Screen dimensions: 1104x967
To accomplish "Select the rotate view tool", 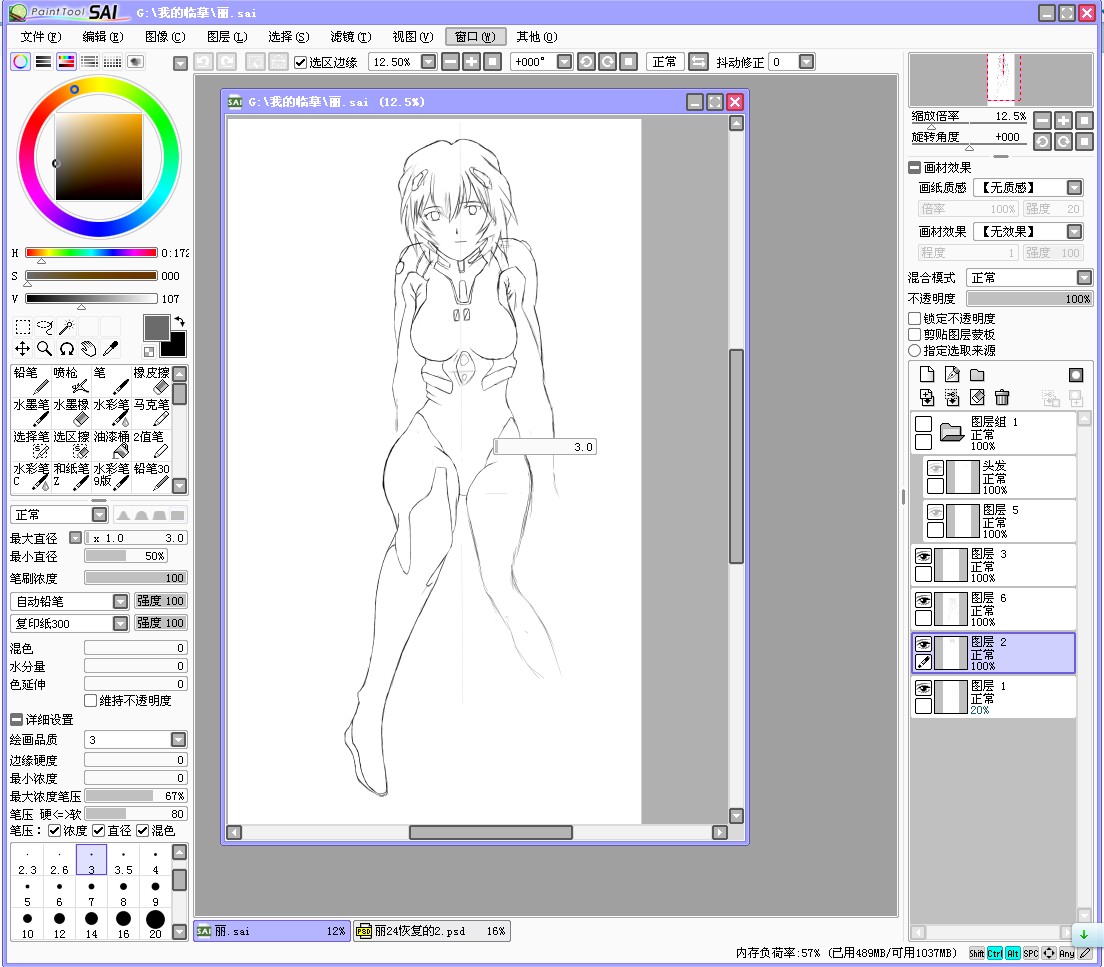I will point(66,349).
